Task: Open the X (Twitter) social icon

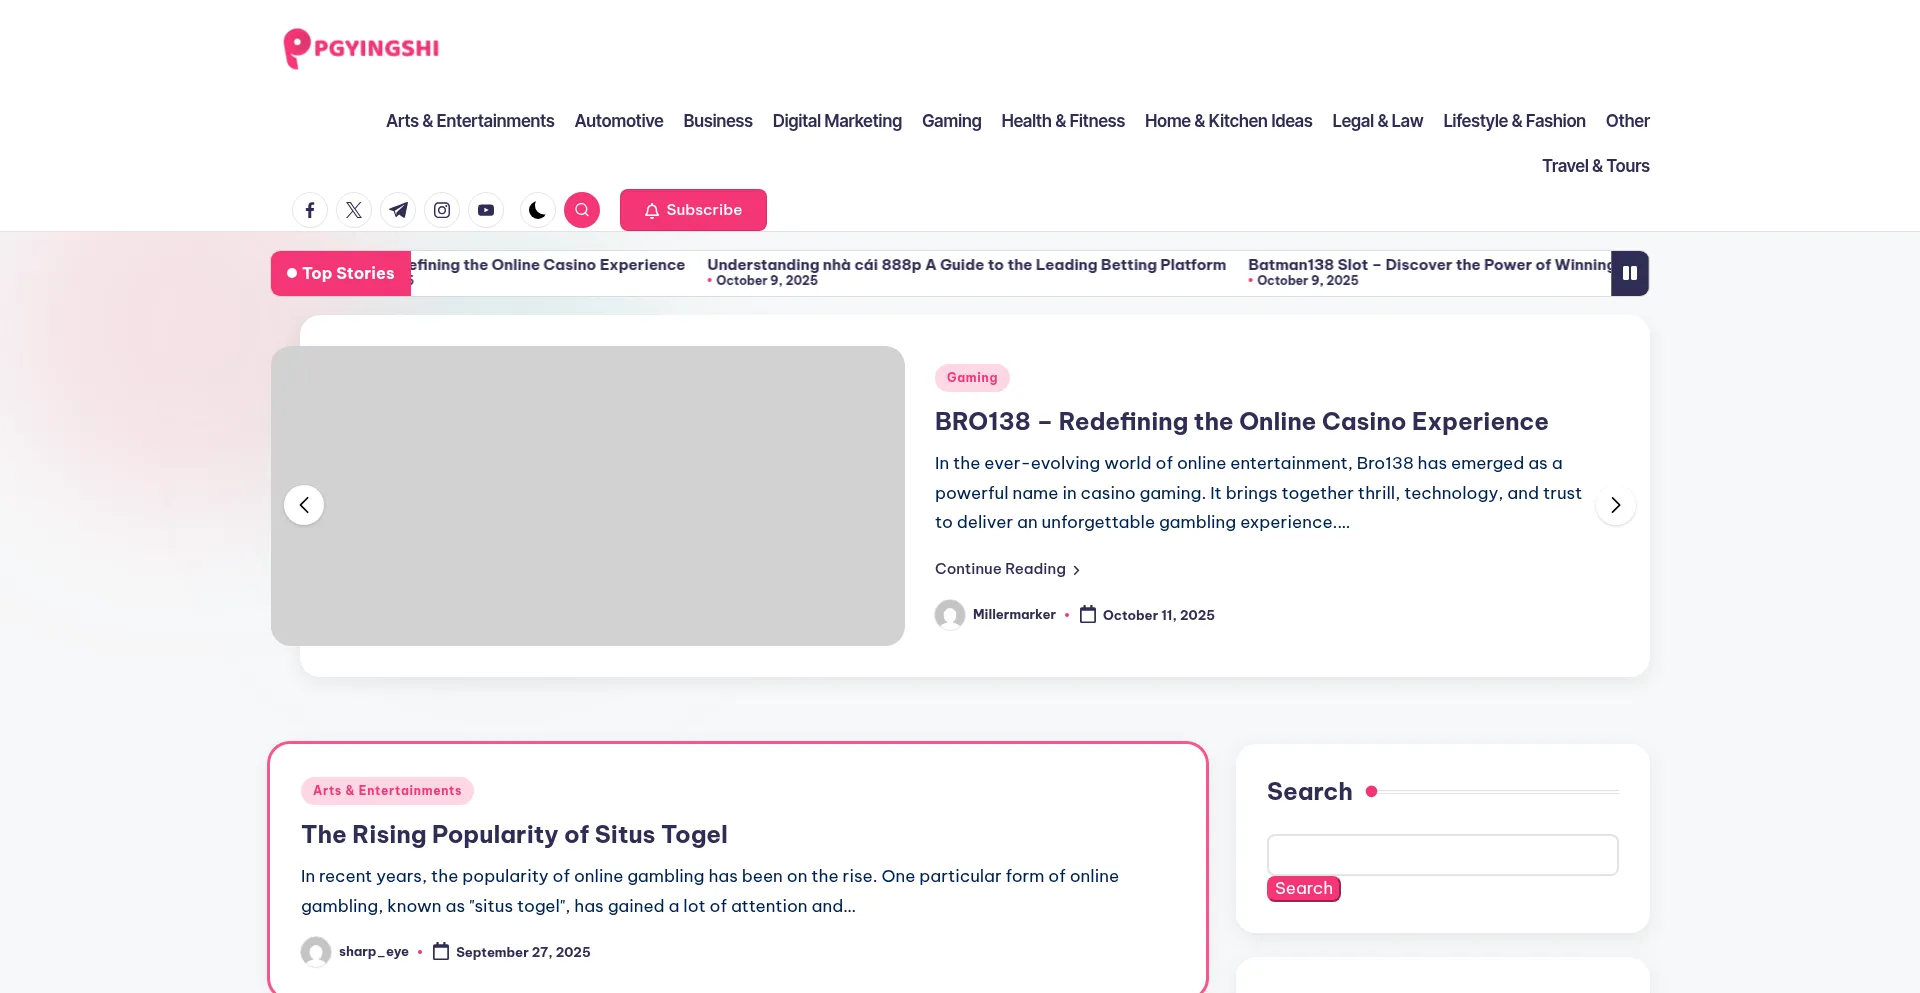Action: pos(354,210)
